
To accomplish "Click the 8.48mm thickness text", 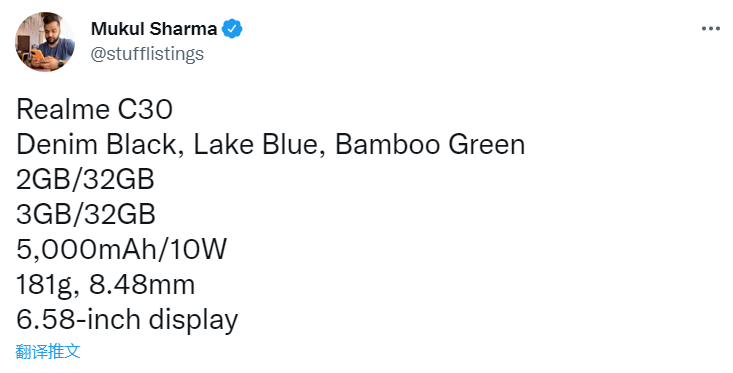I will coord(142,285).
